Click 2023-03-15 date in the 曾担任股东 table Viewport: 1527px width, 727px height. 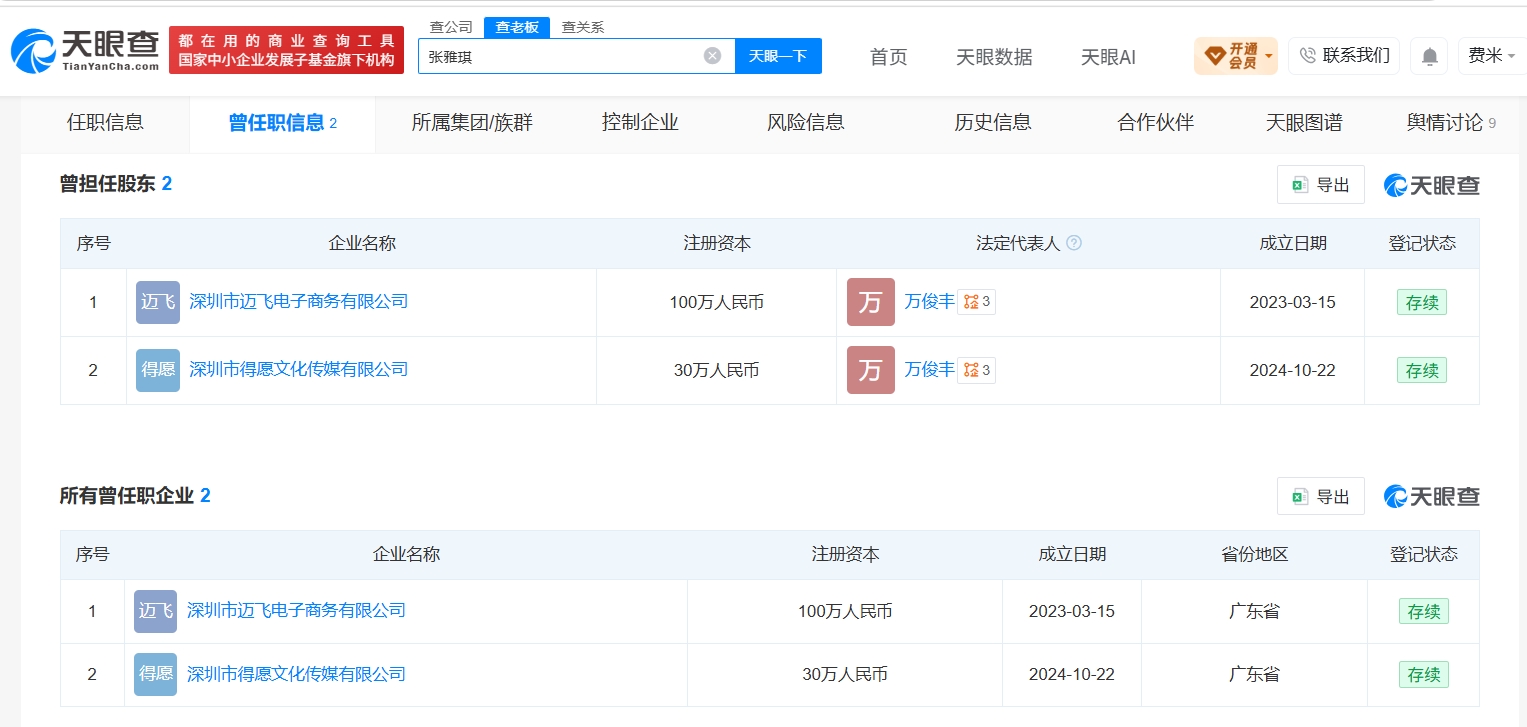pos(1292,302)
